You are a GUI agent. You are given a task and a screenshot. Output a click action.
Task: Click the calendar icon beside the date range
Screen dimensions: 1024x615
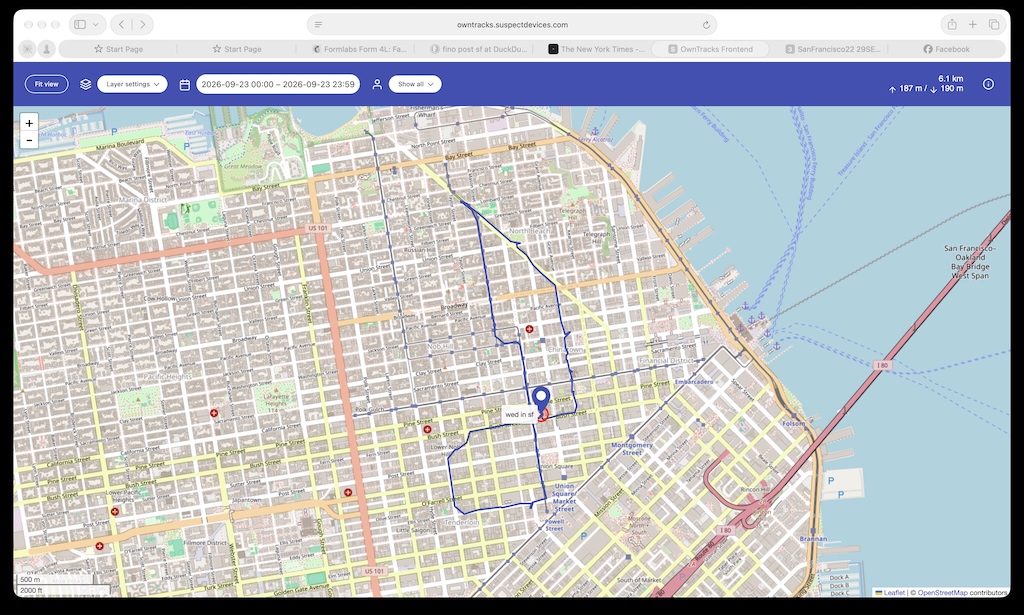click(x=185, y=84)
